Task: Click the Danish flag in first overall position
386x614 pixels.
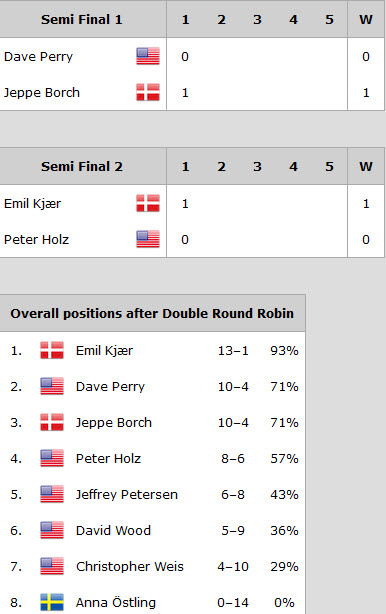Action: click(x=52, y=350)
